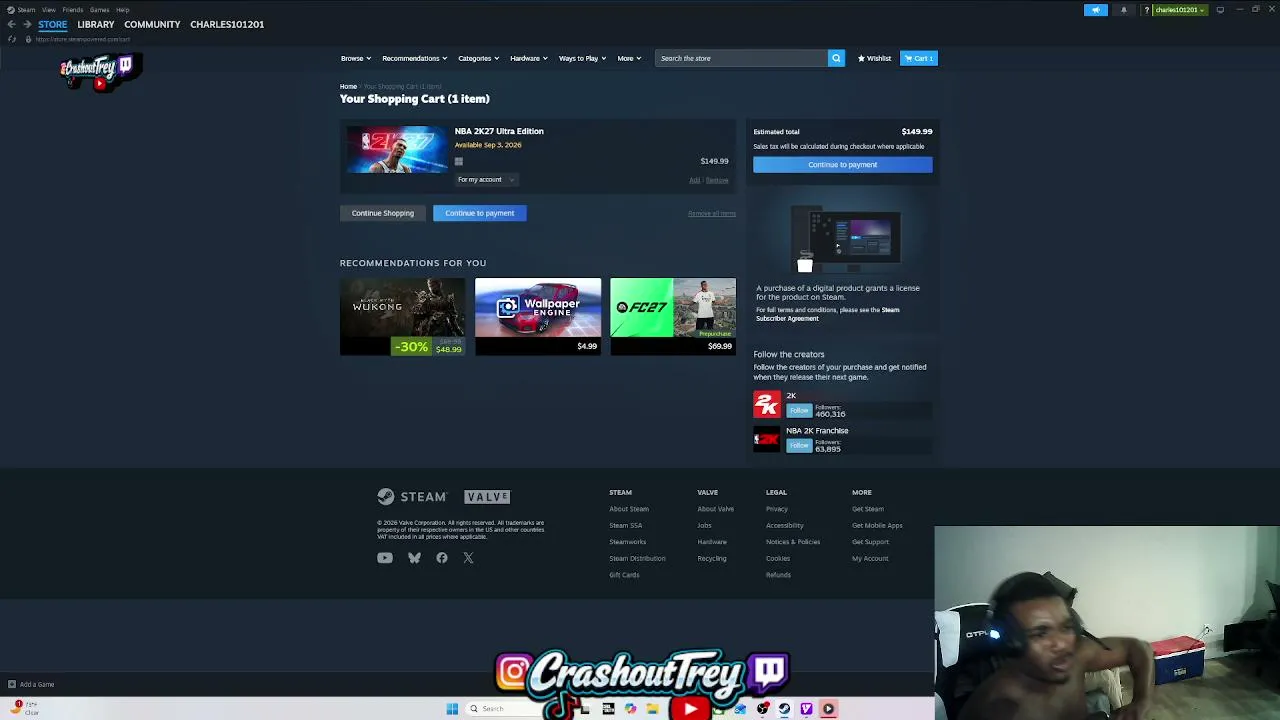Open Steam from the Windows taskbar
Viewport: 1280px width, 720px height.
pos(784,709)
